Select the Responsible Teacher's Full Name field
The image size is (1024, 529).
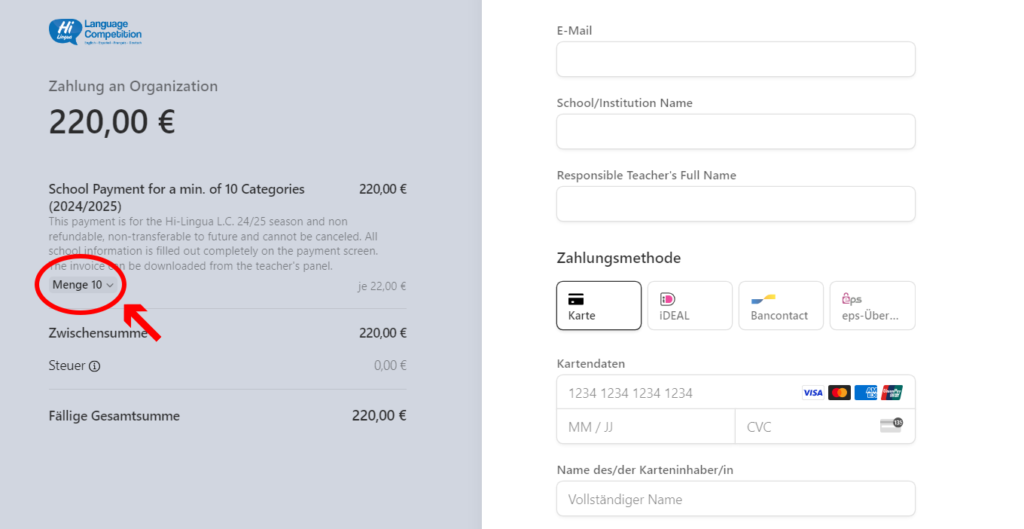click(735, 203)
